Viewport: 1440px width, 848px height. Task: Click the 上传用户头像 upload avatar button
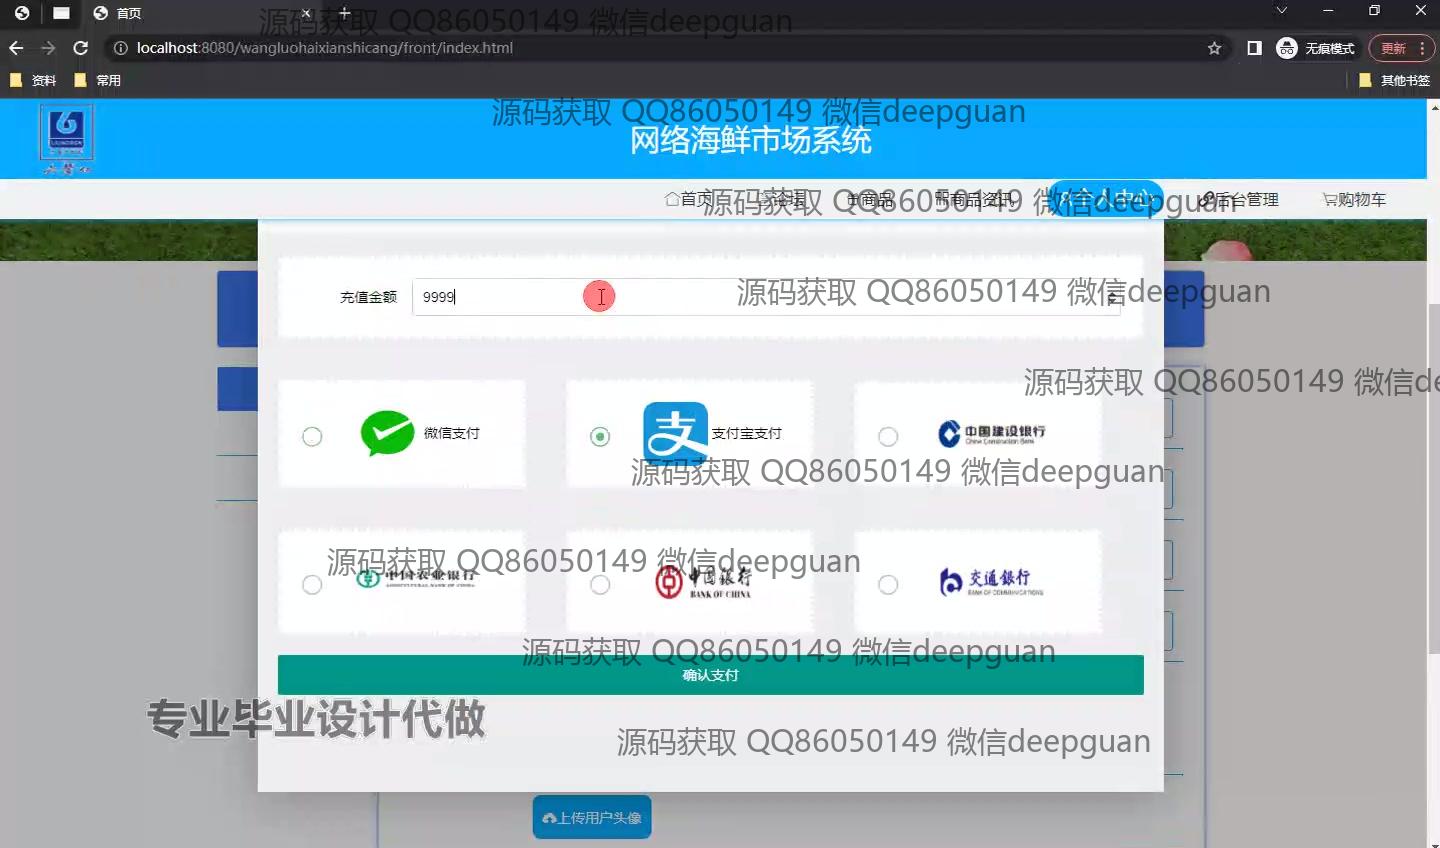click(592, 817)
